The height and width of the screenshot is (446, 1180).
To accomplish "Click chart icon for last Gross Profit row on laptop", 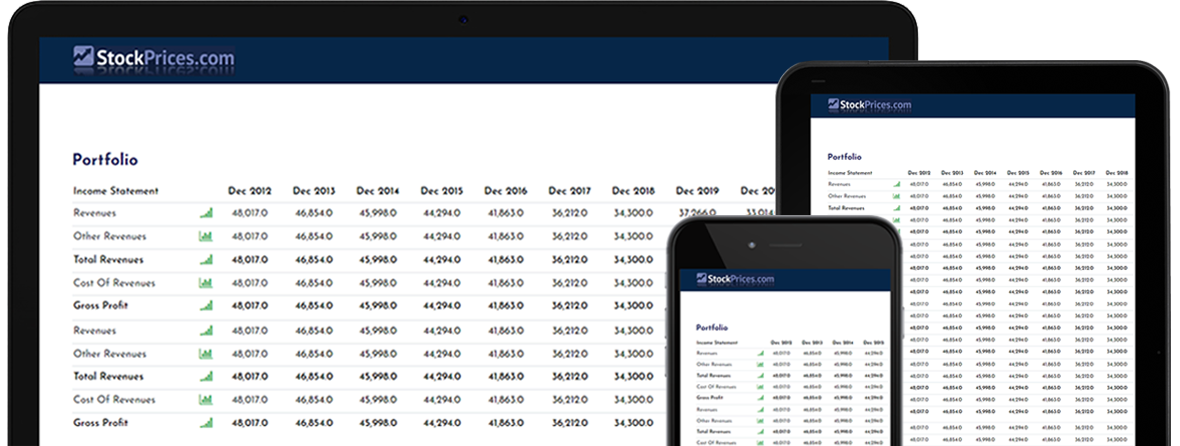I will 206,423.
